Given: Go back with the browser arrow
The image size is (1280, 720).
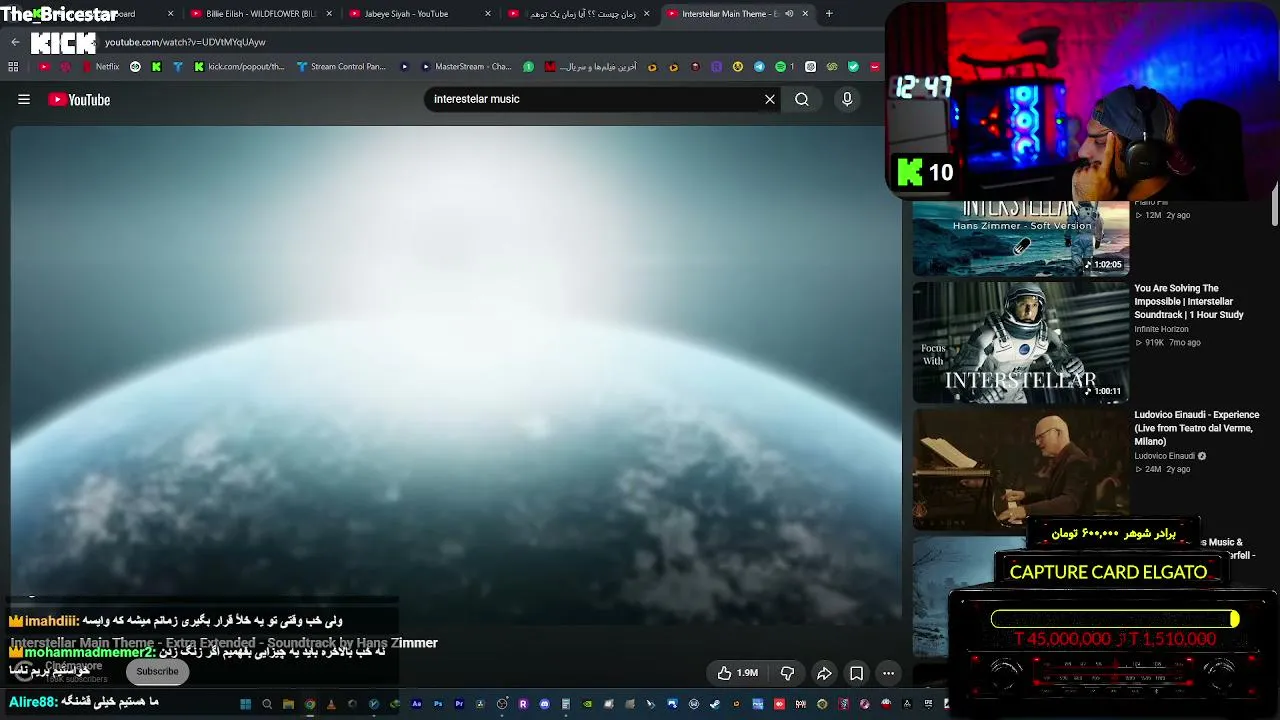Looking at the screenshot, I should point(15,42).
